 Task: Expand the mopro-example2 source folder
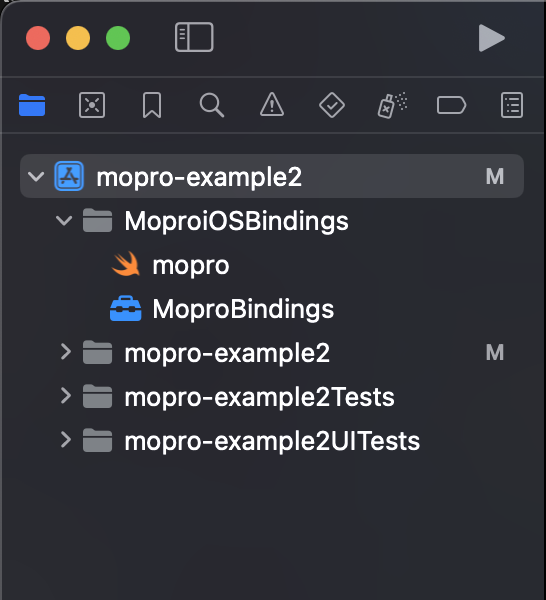click(x=66, y=352)
